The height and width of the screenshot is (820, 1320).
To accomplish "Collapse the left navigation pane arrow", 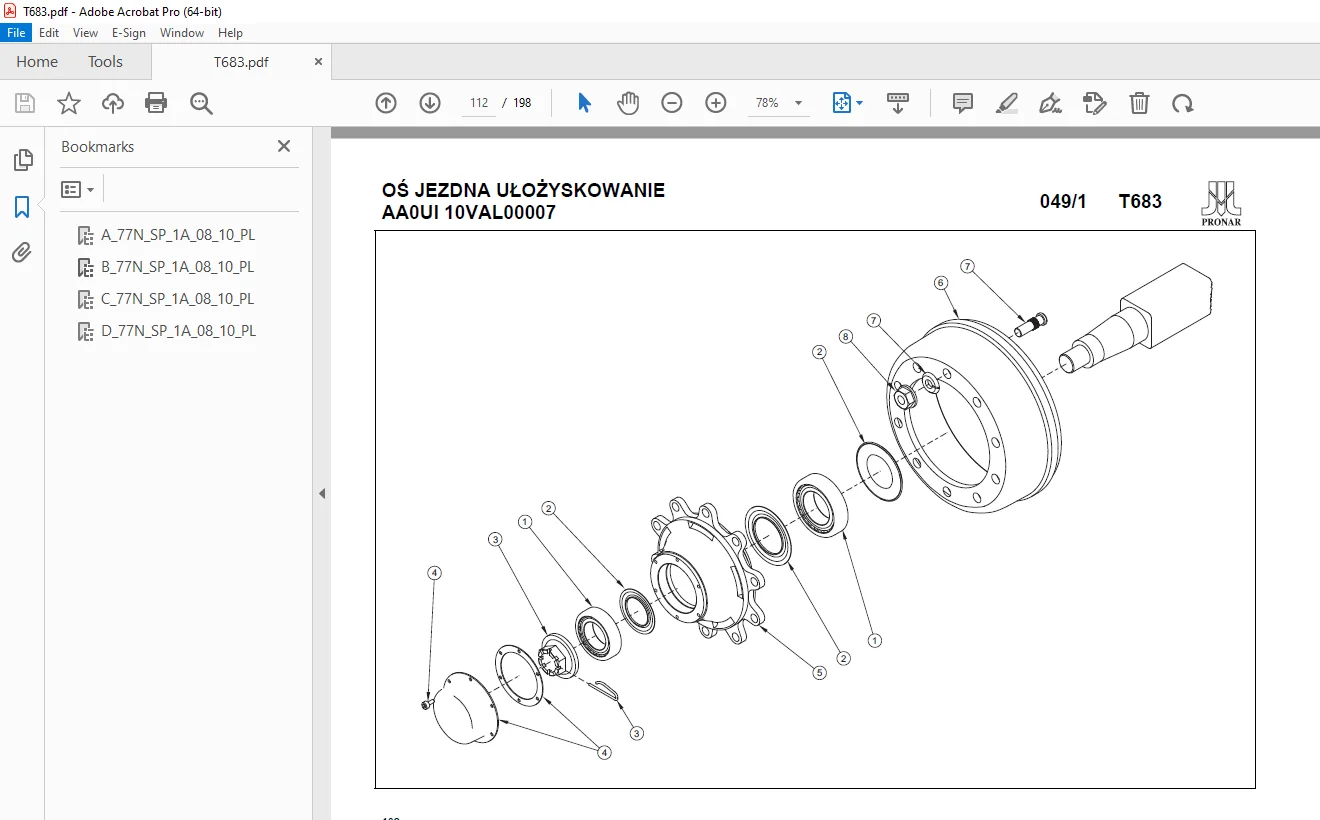I will pyautogui.click(x=322, y=493).
